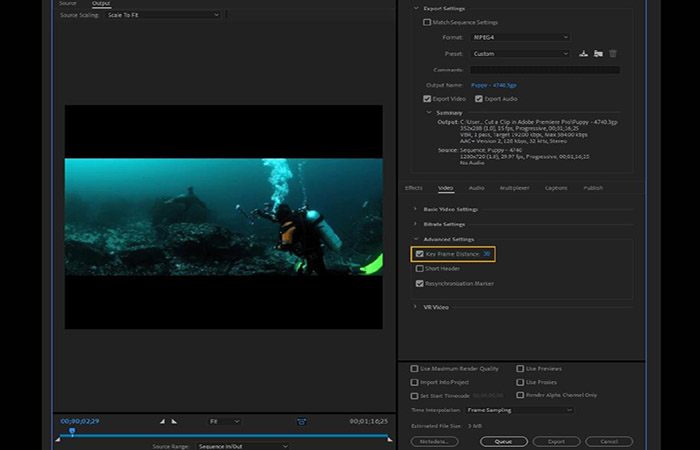Image resolution: width=700 pixels, height=450 pixels.
Task: Expand Basic Video Settings
Action: (x=415, y=209)
